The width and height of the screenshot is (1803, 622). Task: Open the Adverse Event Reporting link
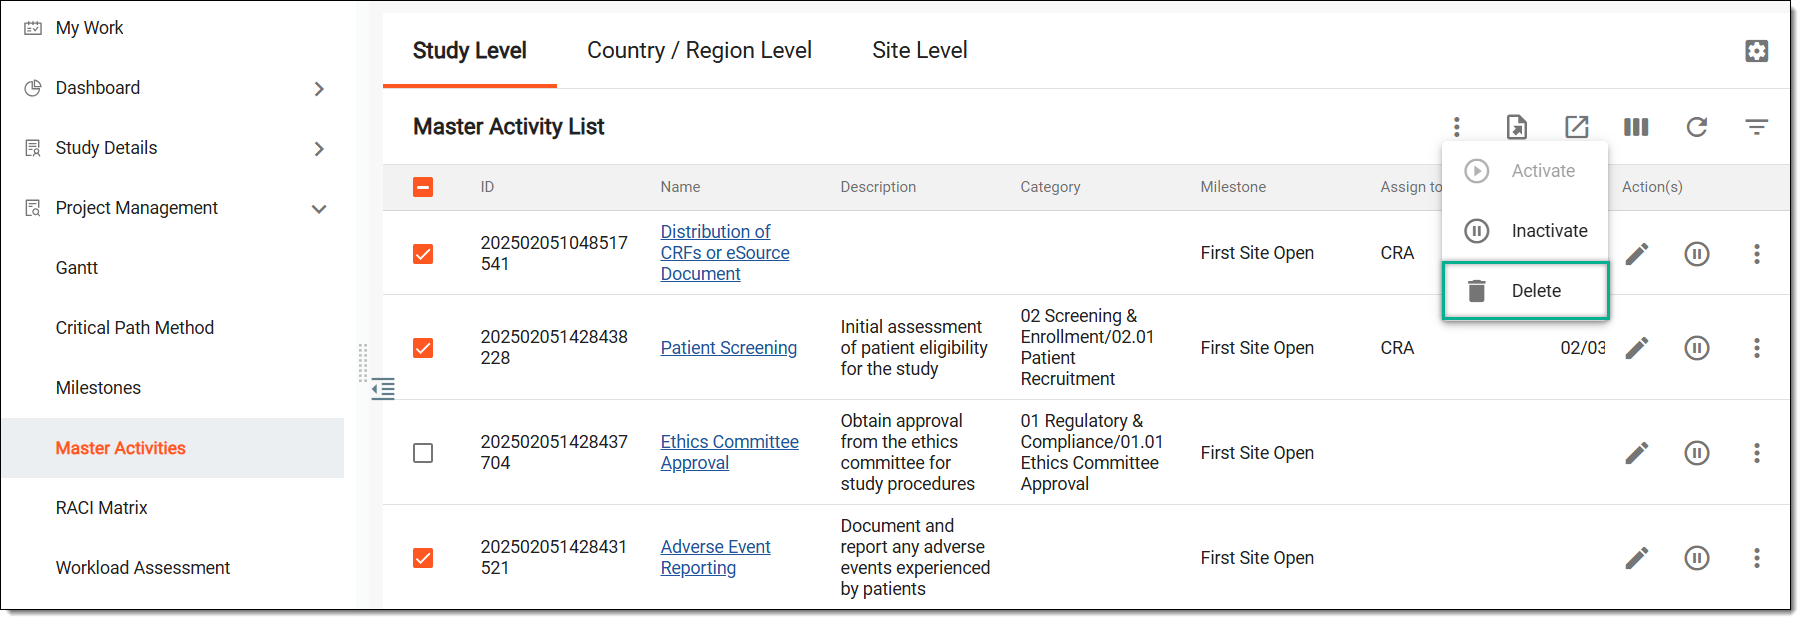715,557
